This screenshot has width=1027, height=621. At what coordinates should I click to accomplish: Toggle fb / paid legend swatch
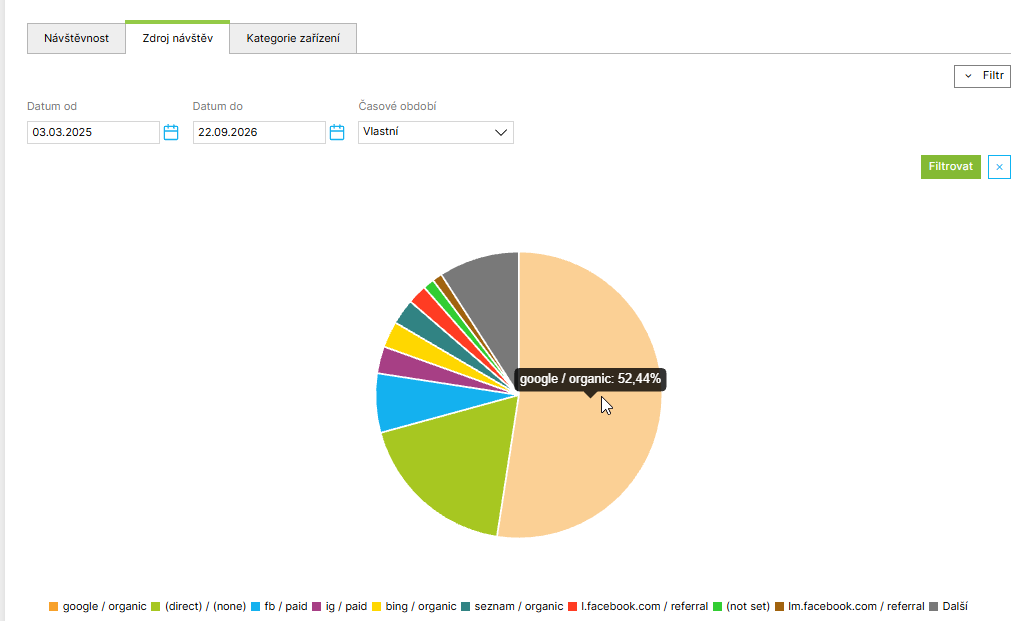click(x=255, y=607)
